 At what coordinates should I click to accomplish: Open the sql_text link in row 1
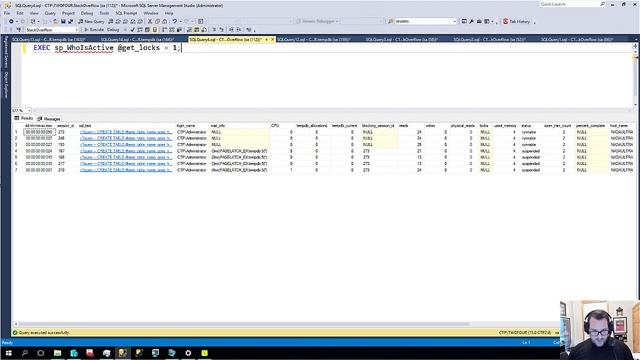point(126,132)
